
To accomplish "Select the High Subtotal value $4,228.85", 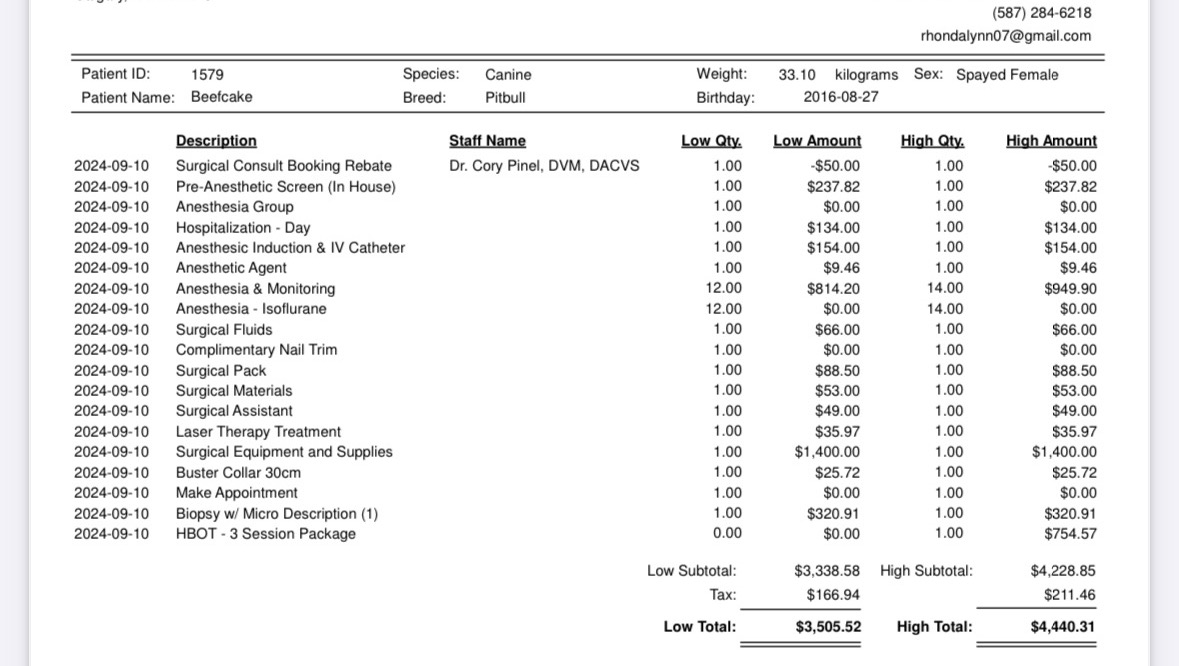I will (x=1063, y=571).
